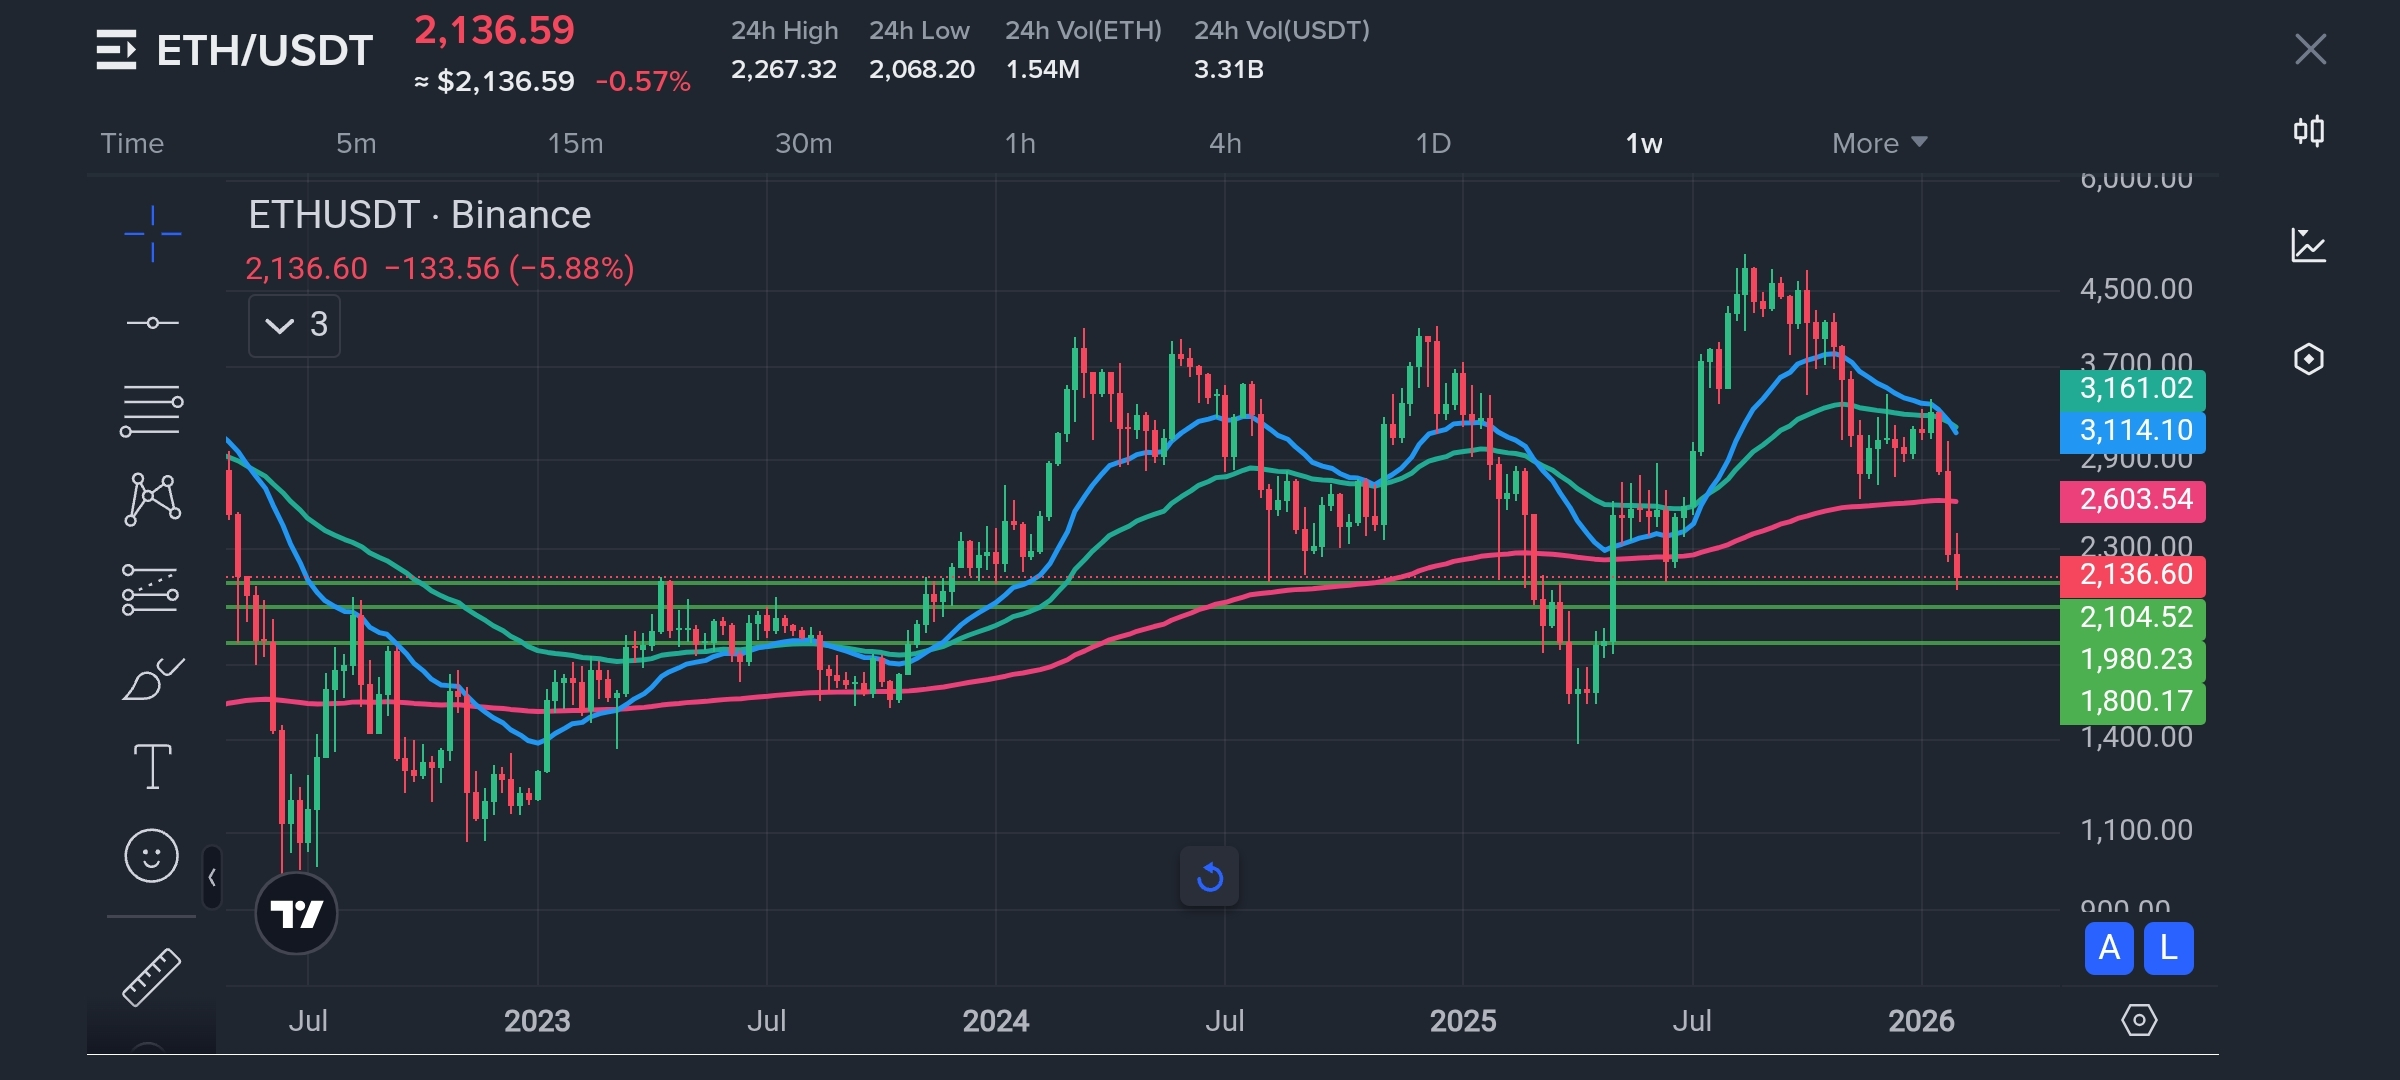Click the reset chart view button
Image resolution: width=2400 pixels, height=1080 pixels.
[1209, 877]
